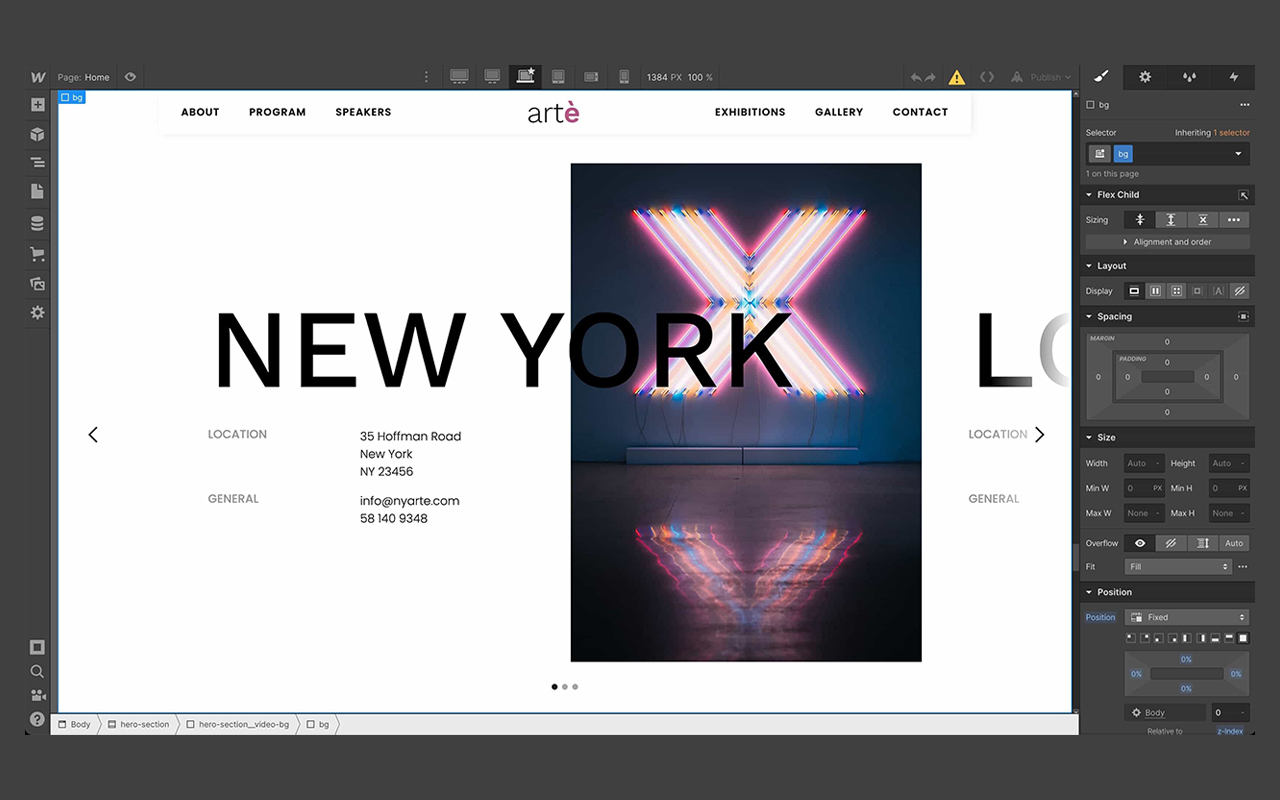Open the Fit dropdown showing Fill
1280x800 pixels.
pyautogui.click(x=1178, y=566)
